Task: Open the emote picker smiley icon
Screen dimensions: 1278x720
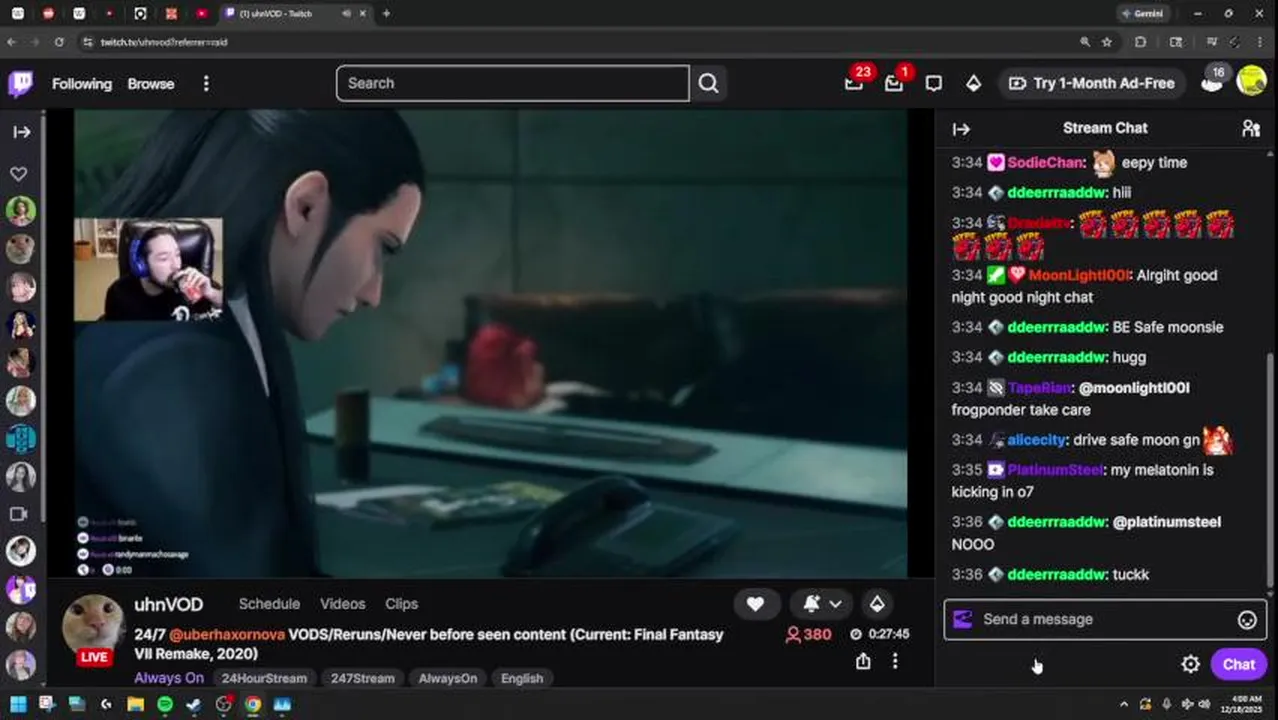Action: (1247, 620)
